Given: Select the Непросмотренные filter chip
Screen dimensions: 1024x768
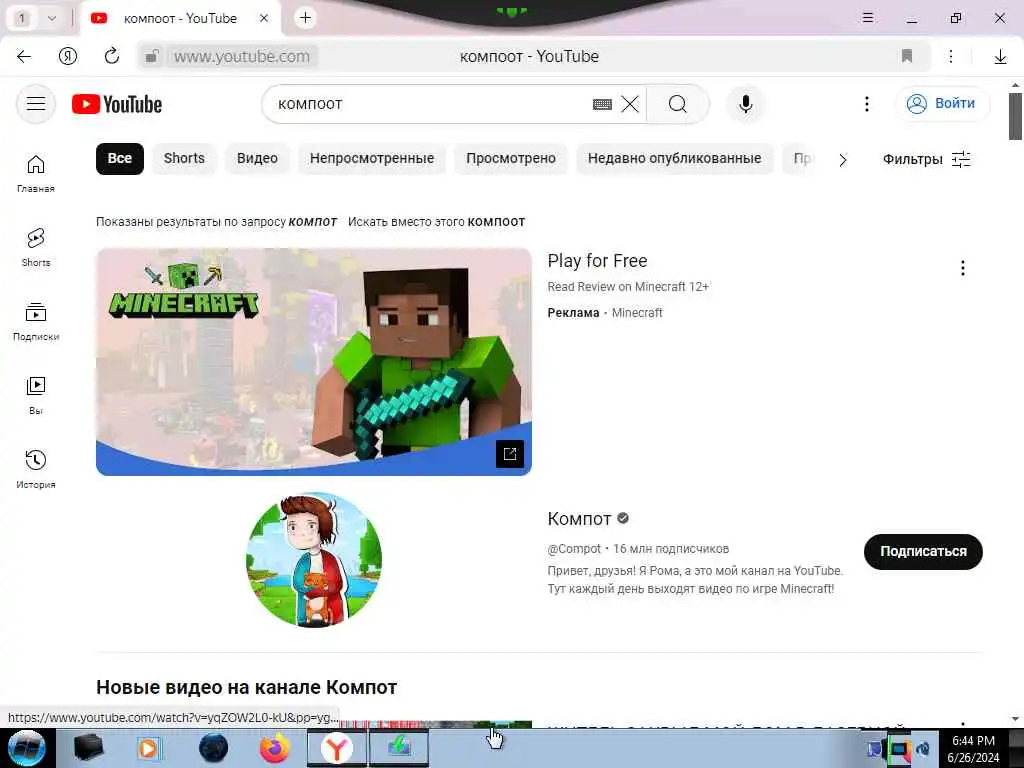Looking at the screenshot, I should (x=372, y=159).
